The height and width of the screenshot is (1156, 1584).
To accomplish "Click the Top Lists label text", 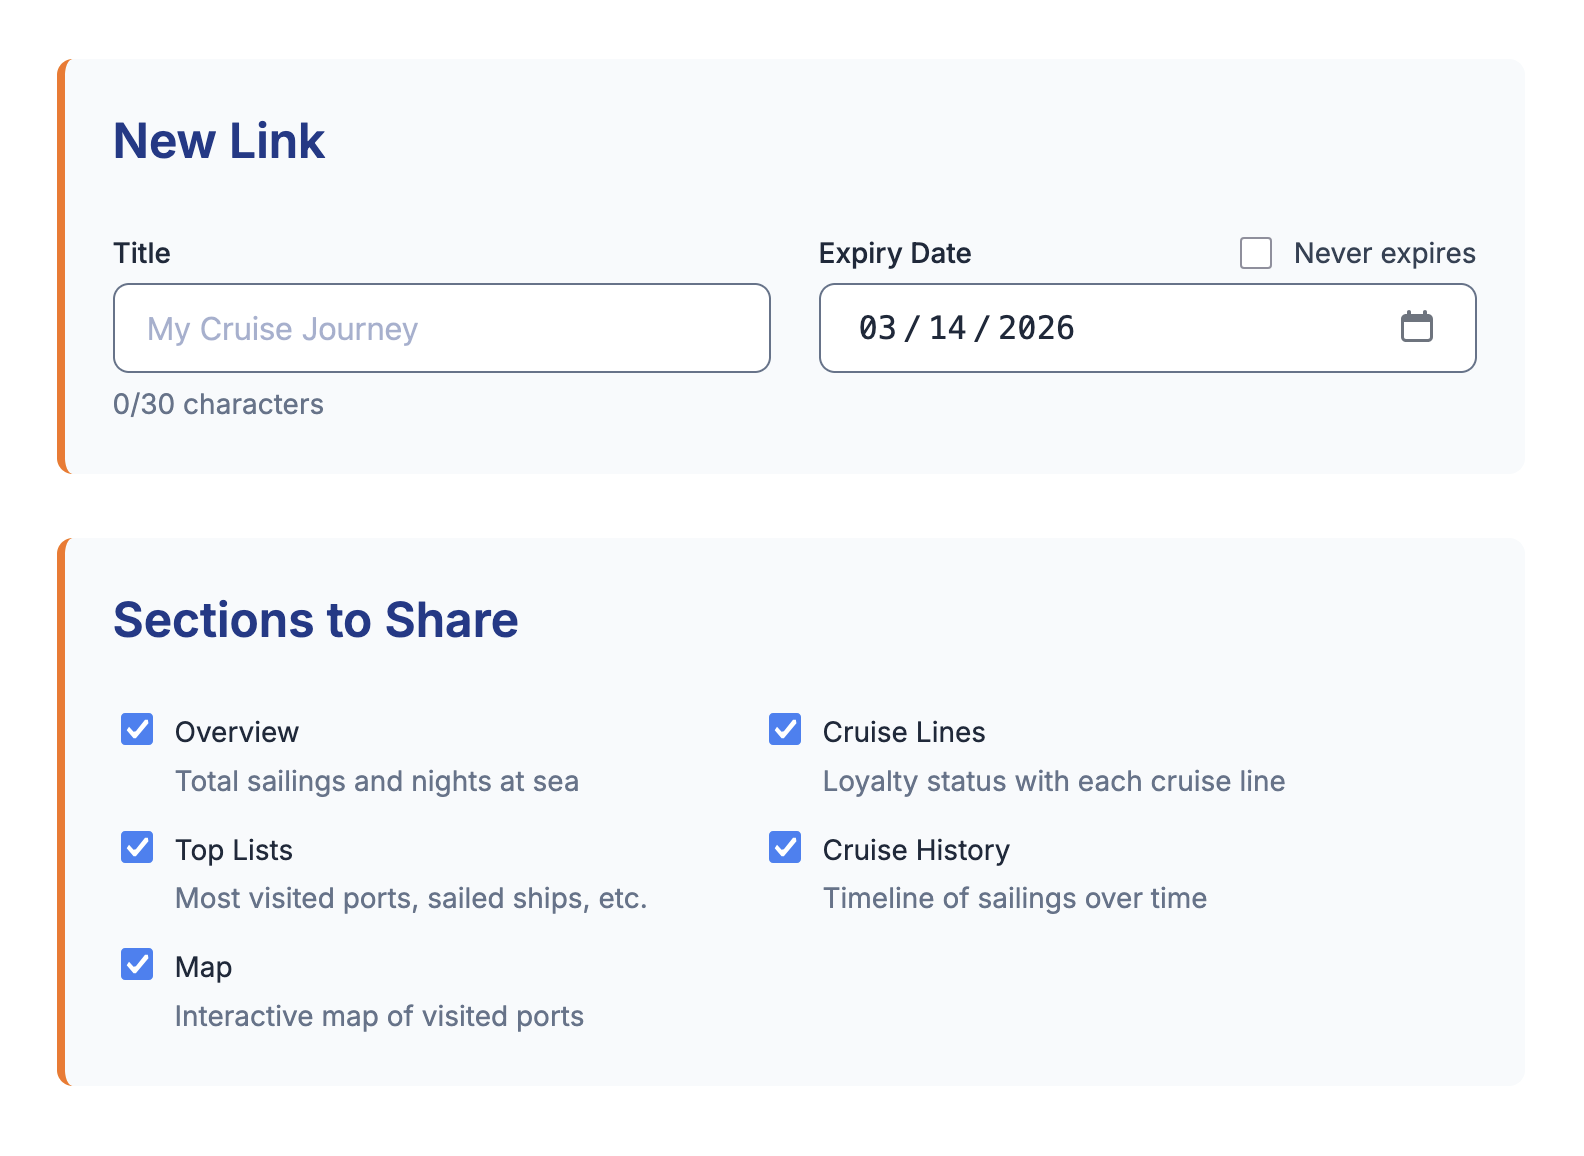I will click(234, 850).
